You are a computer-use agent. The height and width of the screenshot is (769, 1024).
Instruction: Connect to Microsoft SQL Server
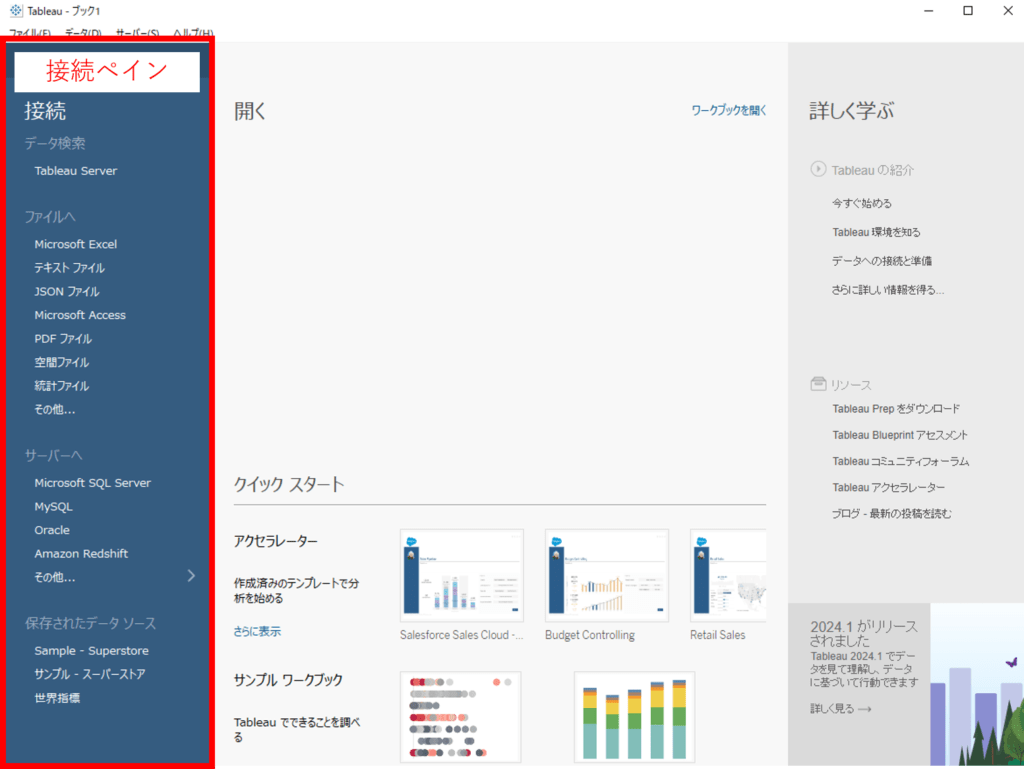[x=93, y=482]
